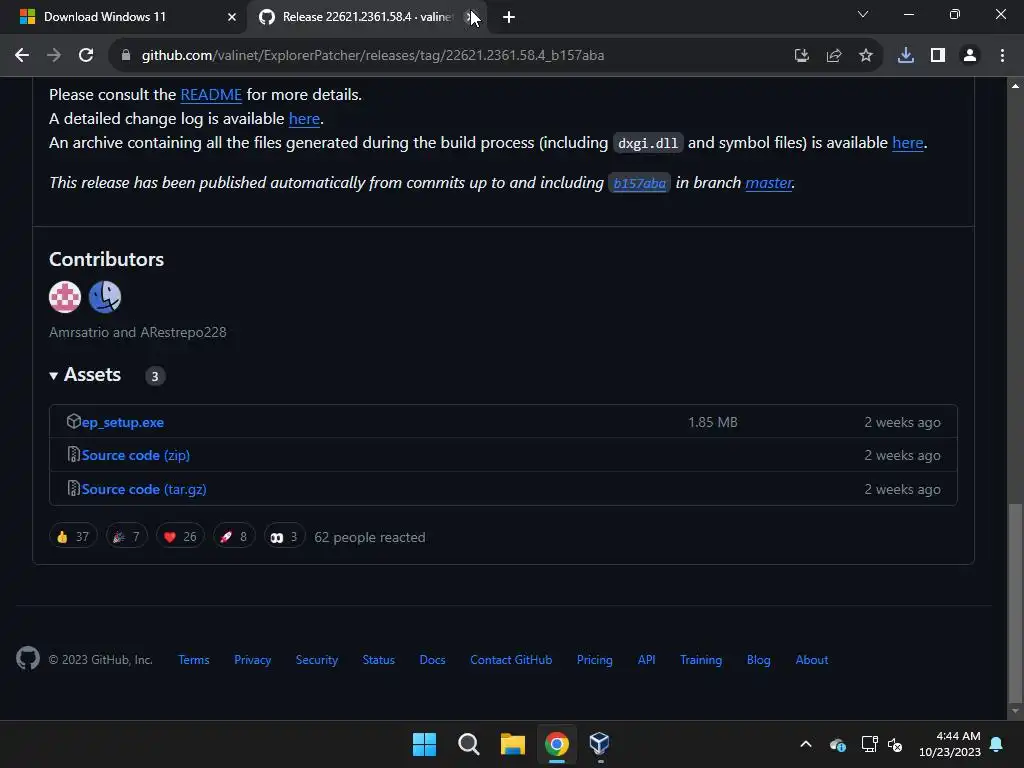Bookmark this page with star
Viewport: 1024px width, 768px height.
pos(865,56)
